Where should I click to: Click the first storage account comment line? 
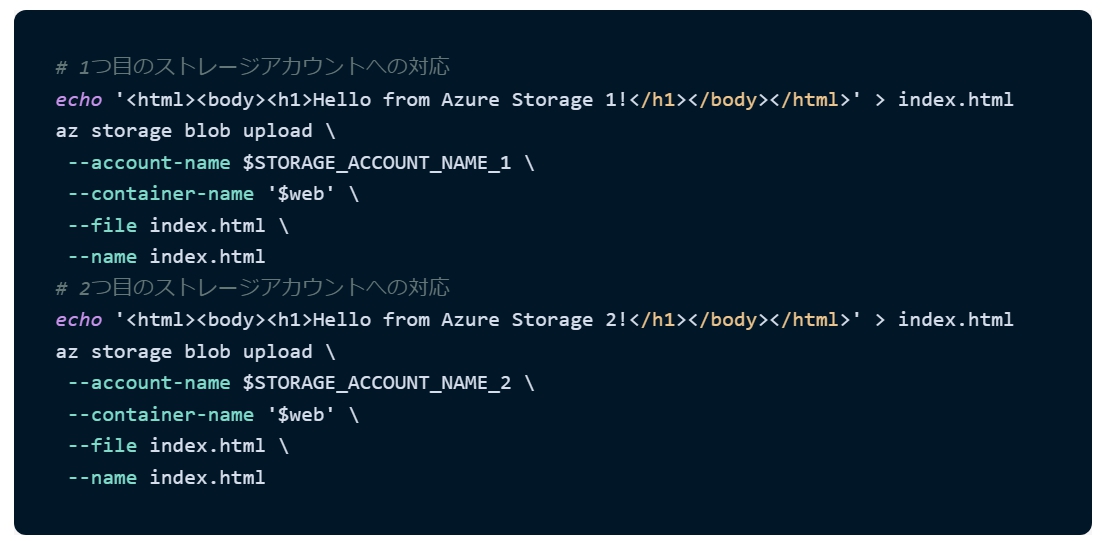(x=252, y=67)
